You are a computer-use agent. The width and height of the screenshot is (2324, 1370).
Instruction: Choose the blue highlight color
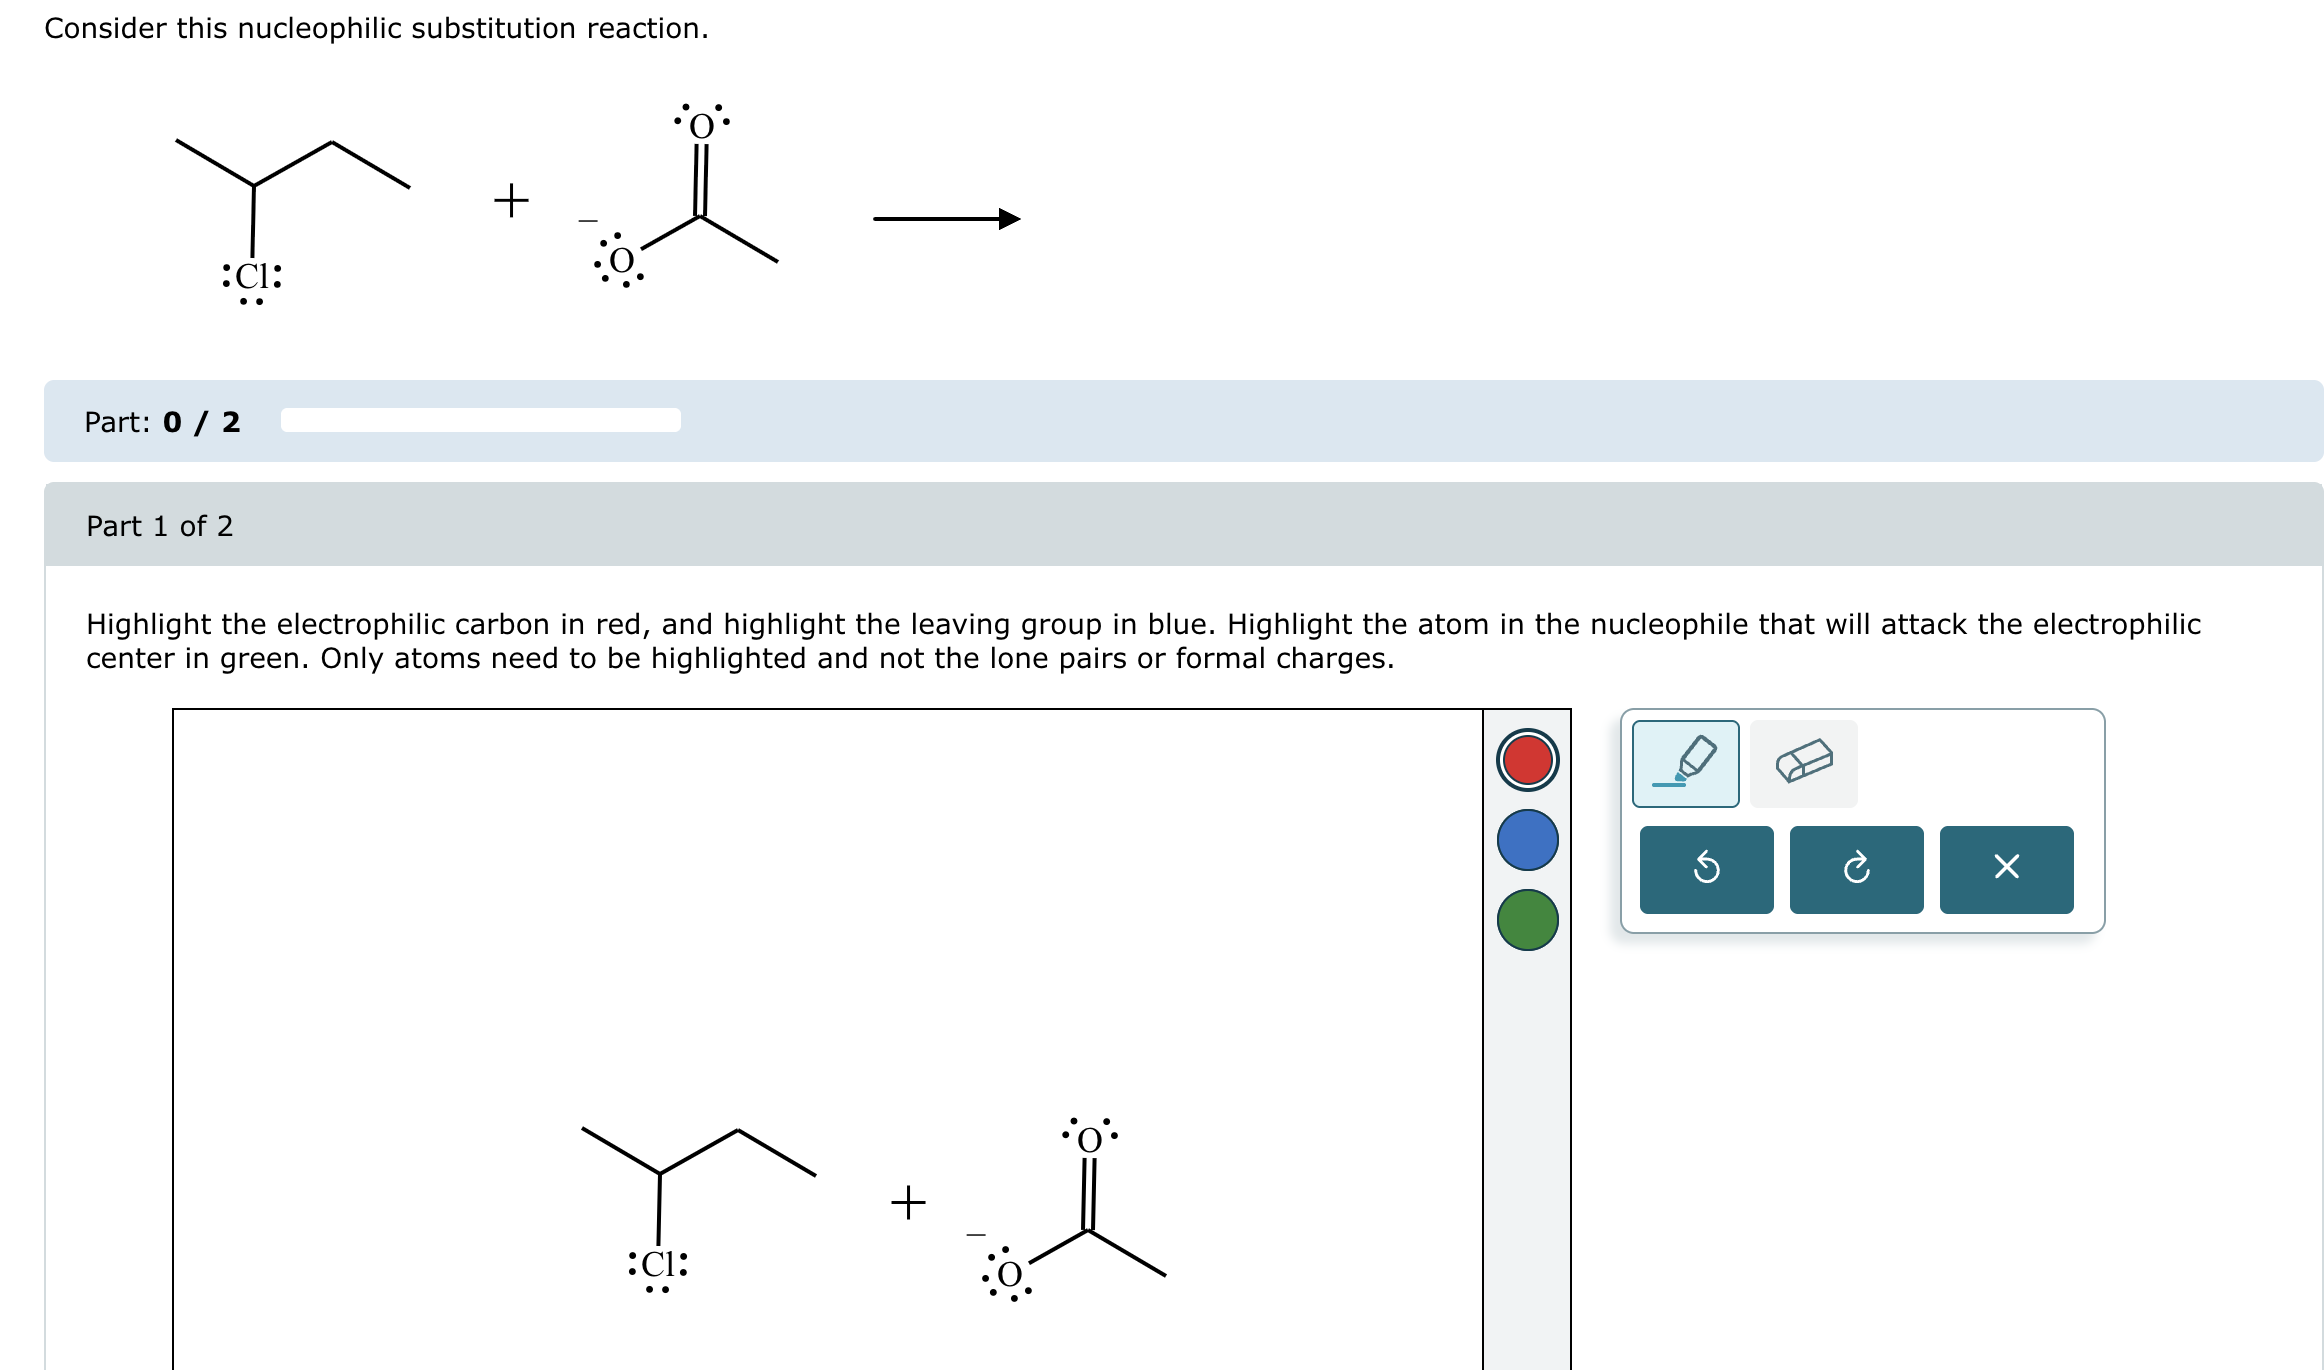[x=1527, y=840]
